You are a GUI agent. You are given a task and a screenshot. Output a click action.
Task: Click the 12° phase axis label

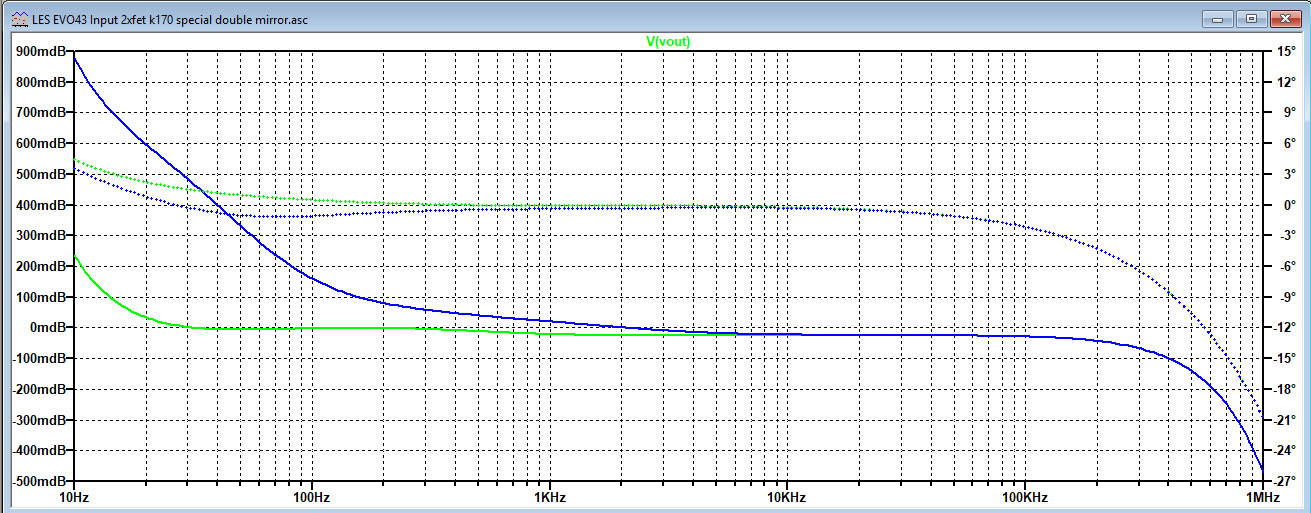(1289, 82)
